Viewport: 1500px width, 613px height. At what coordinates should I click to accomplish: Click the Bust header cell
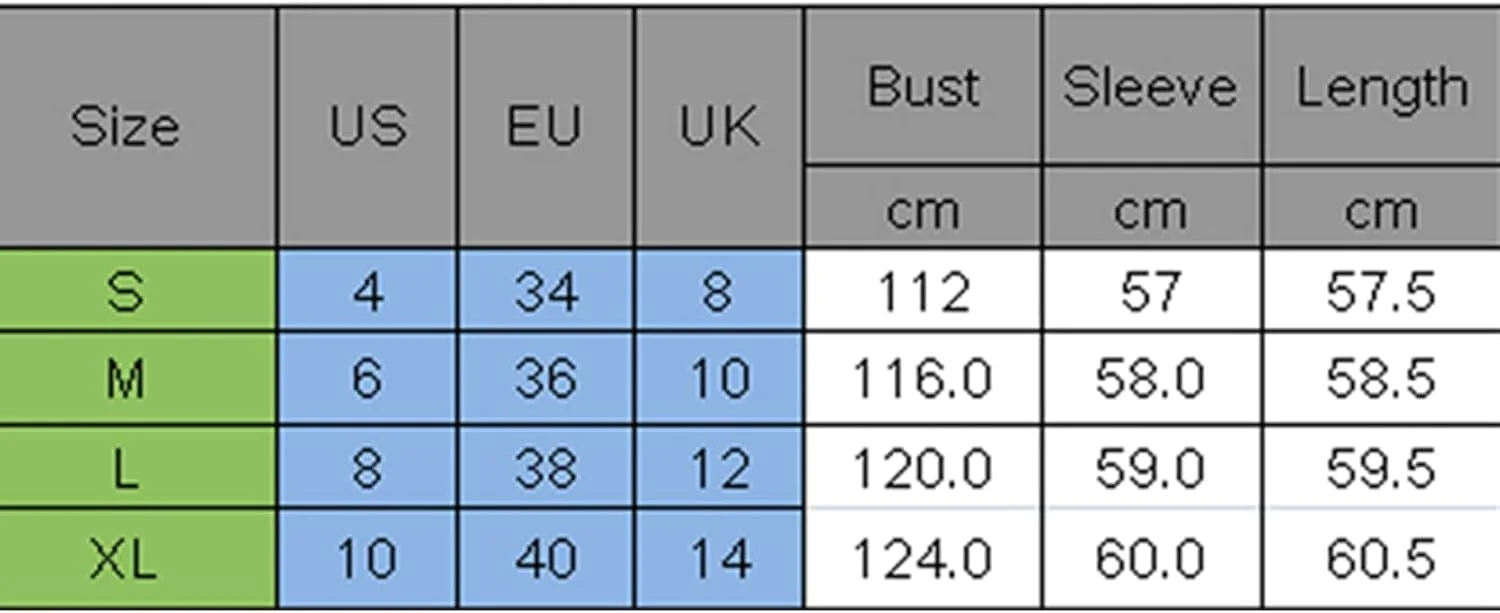pos(923,88)
